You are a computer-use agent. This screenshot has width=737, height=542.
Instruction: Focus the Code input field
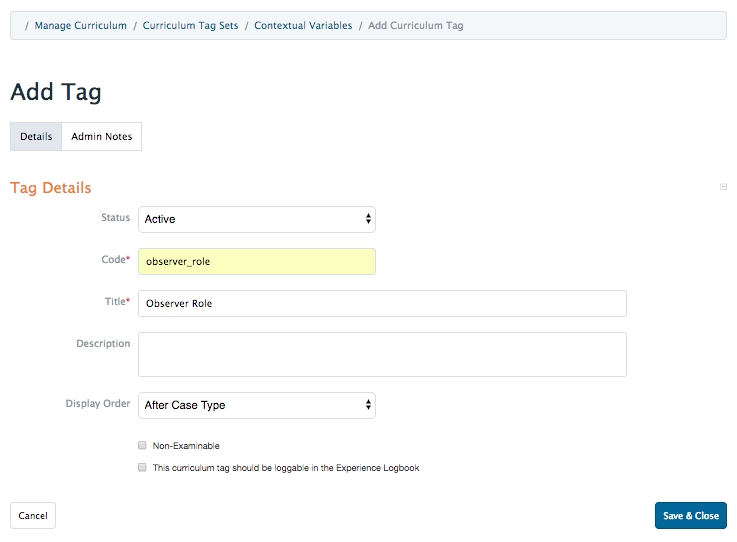coord(256,261)
